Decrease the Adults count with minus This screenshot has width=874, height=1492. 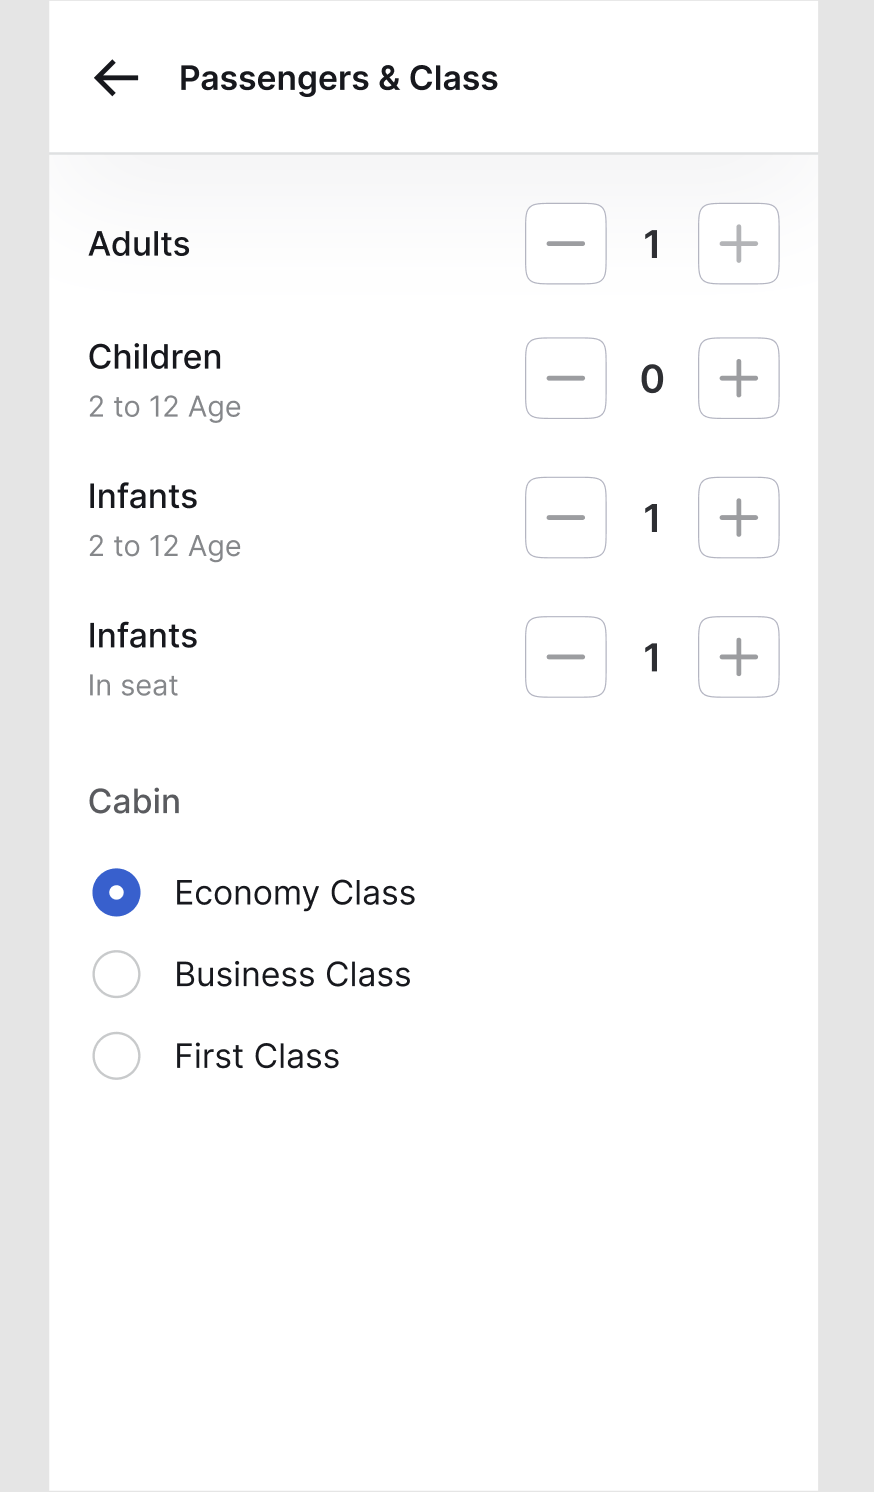566,244
